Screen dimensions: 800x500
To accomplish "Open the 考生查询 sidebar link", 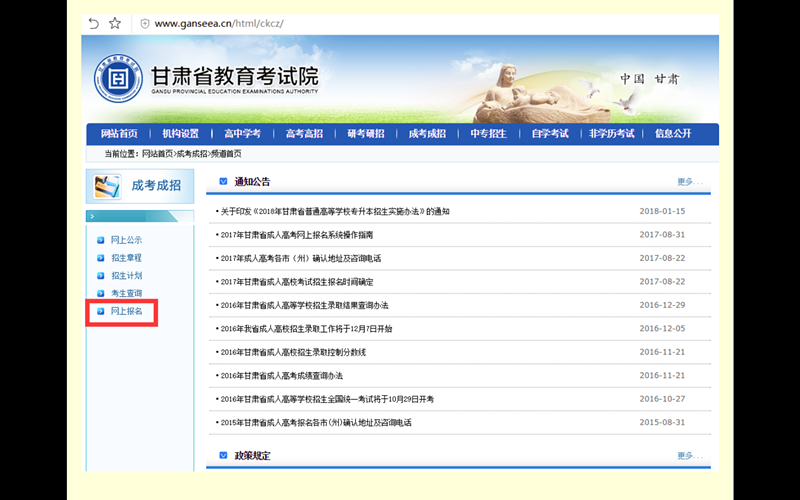I will [127, 293].
